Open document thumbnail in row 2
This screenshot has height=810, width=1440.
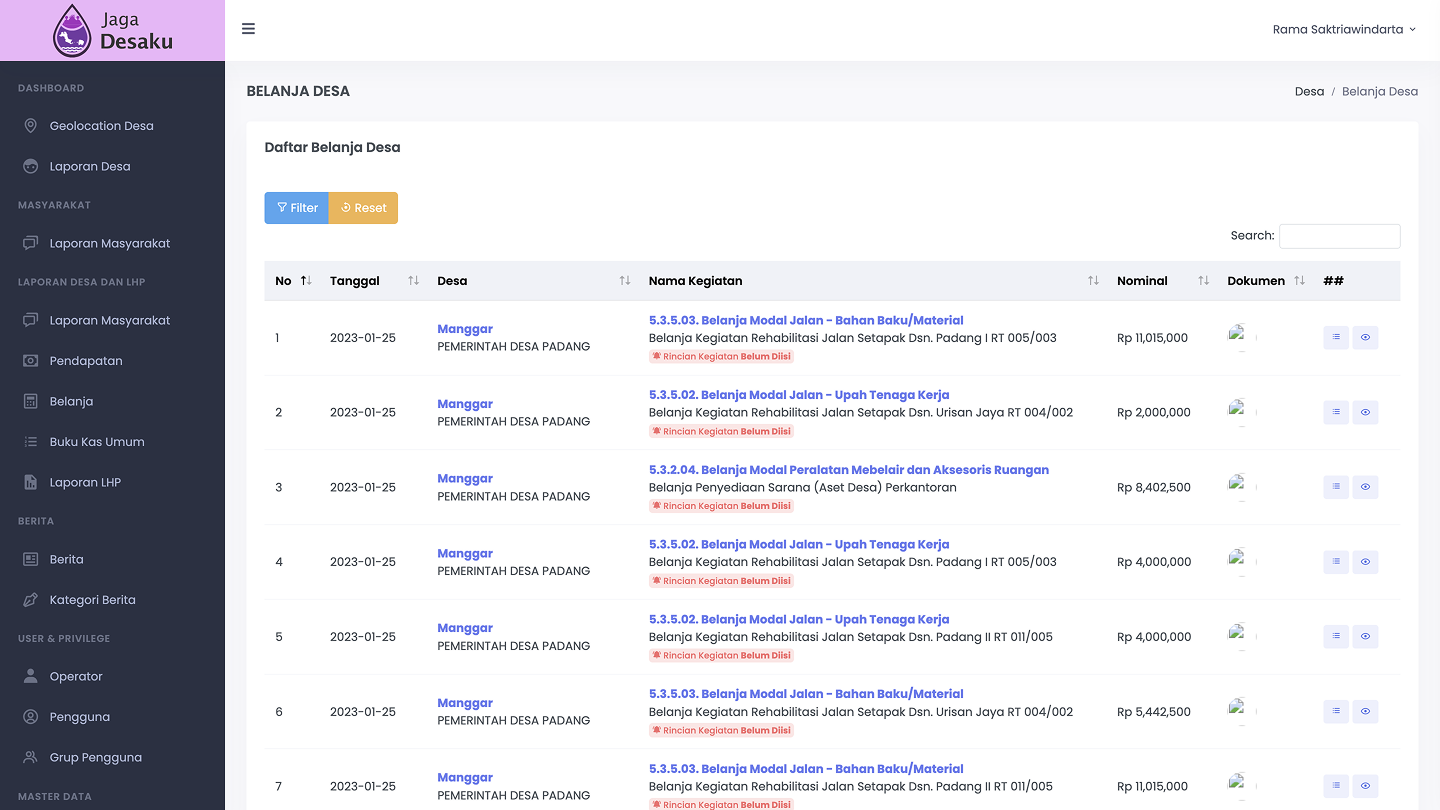1242,412
